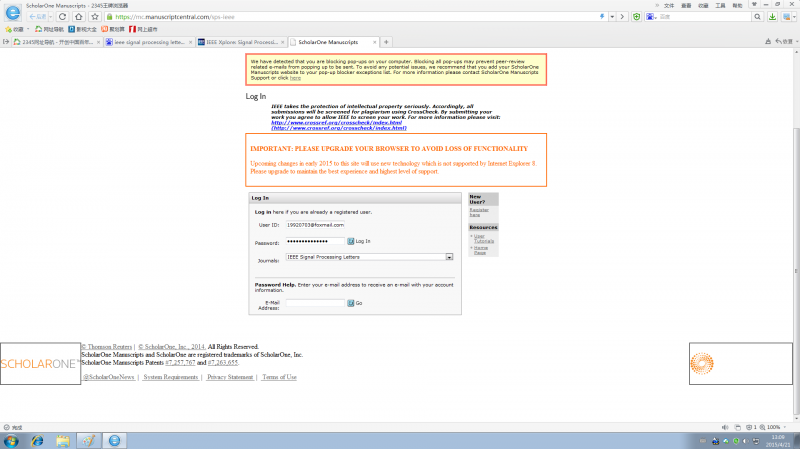
Task: Reload the page with the refresh icon
Action: point(62,17)
